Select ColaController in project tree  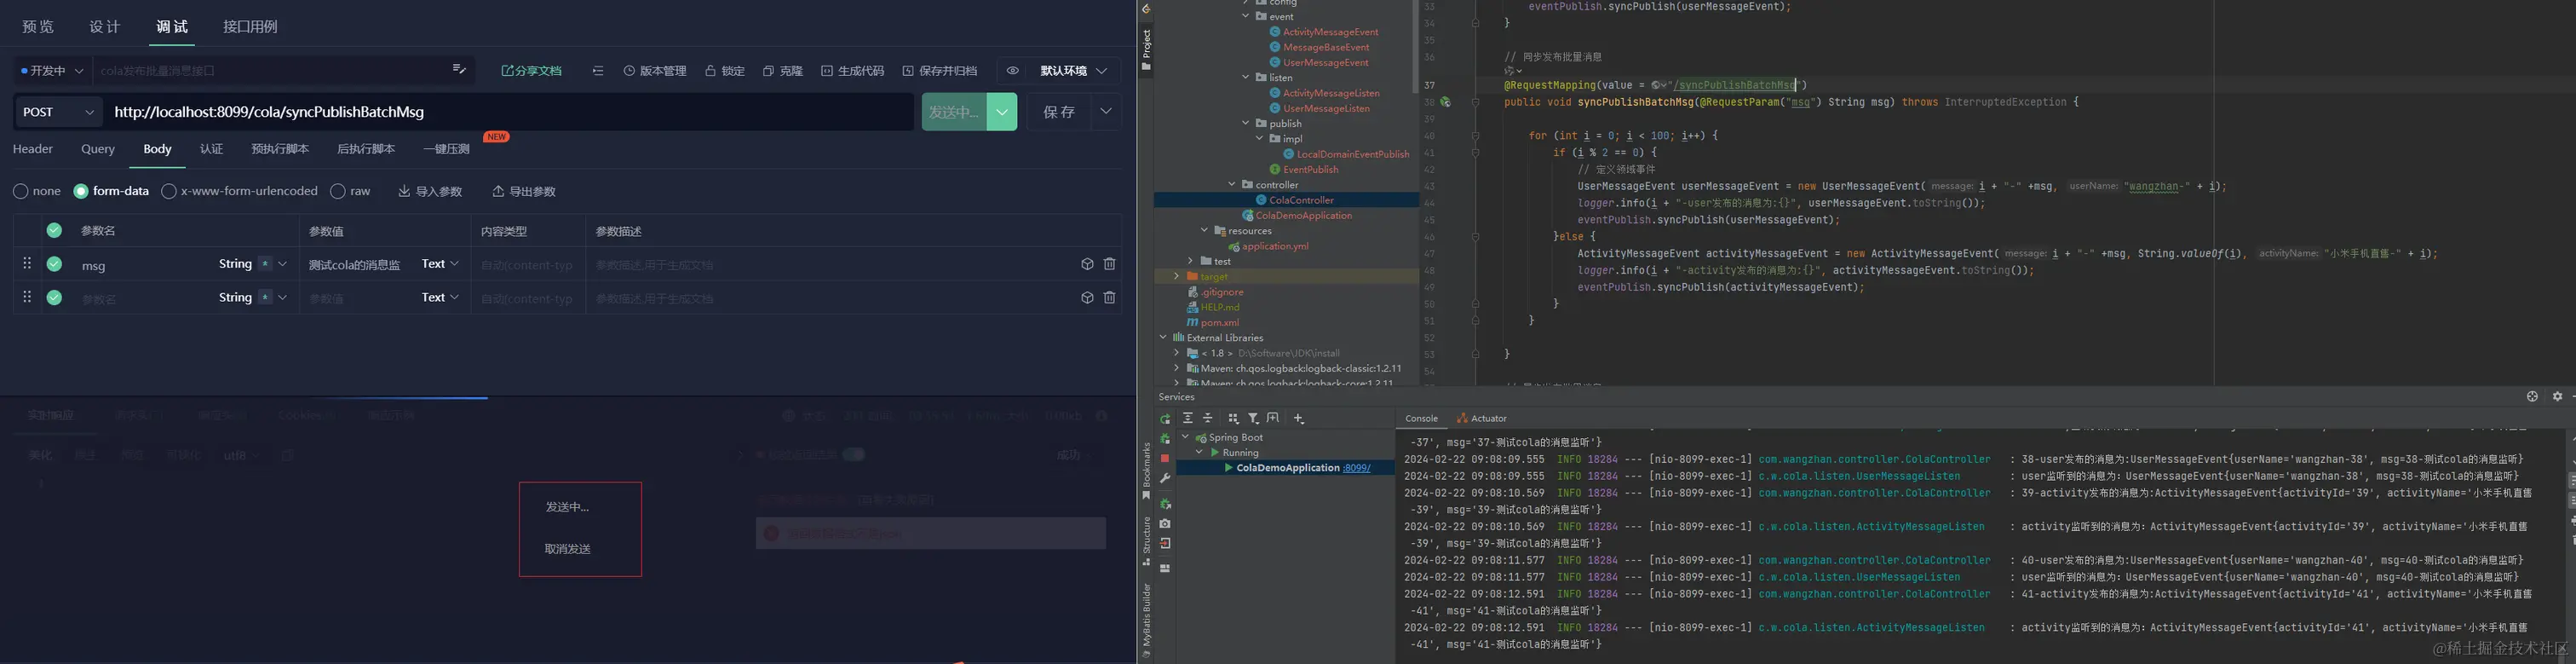[x=1301, y=200]
